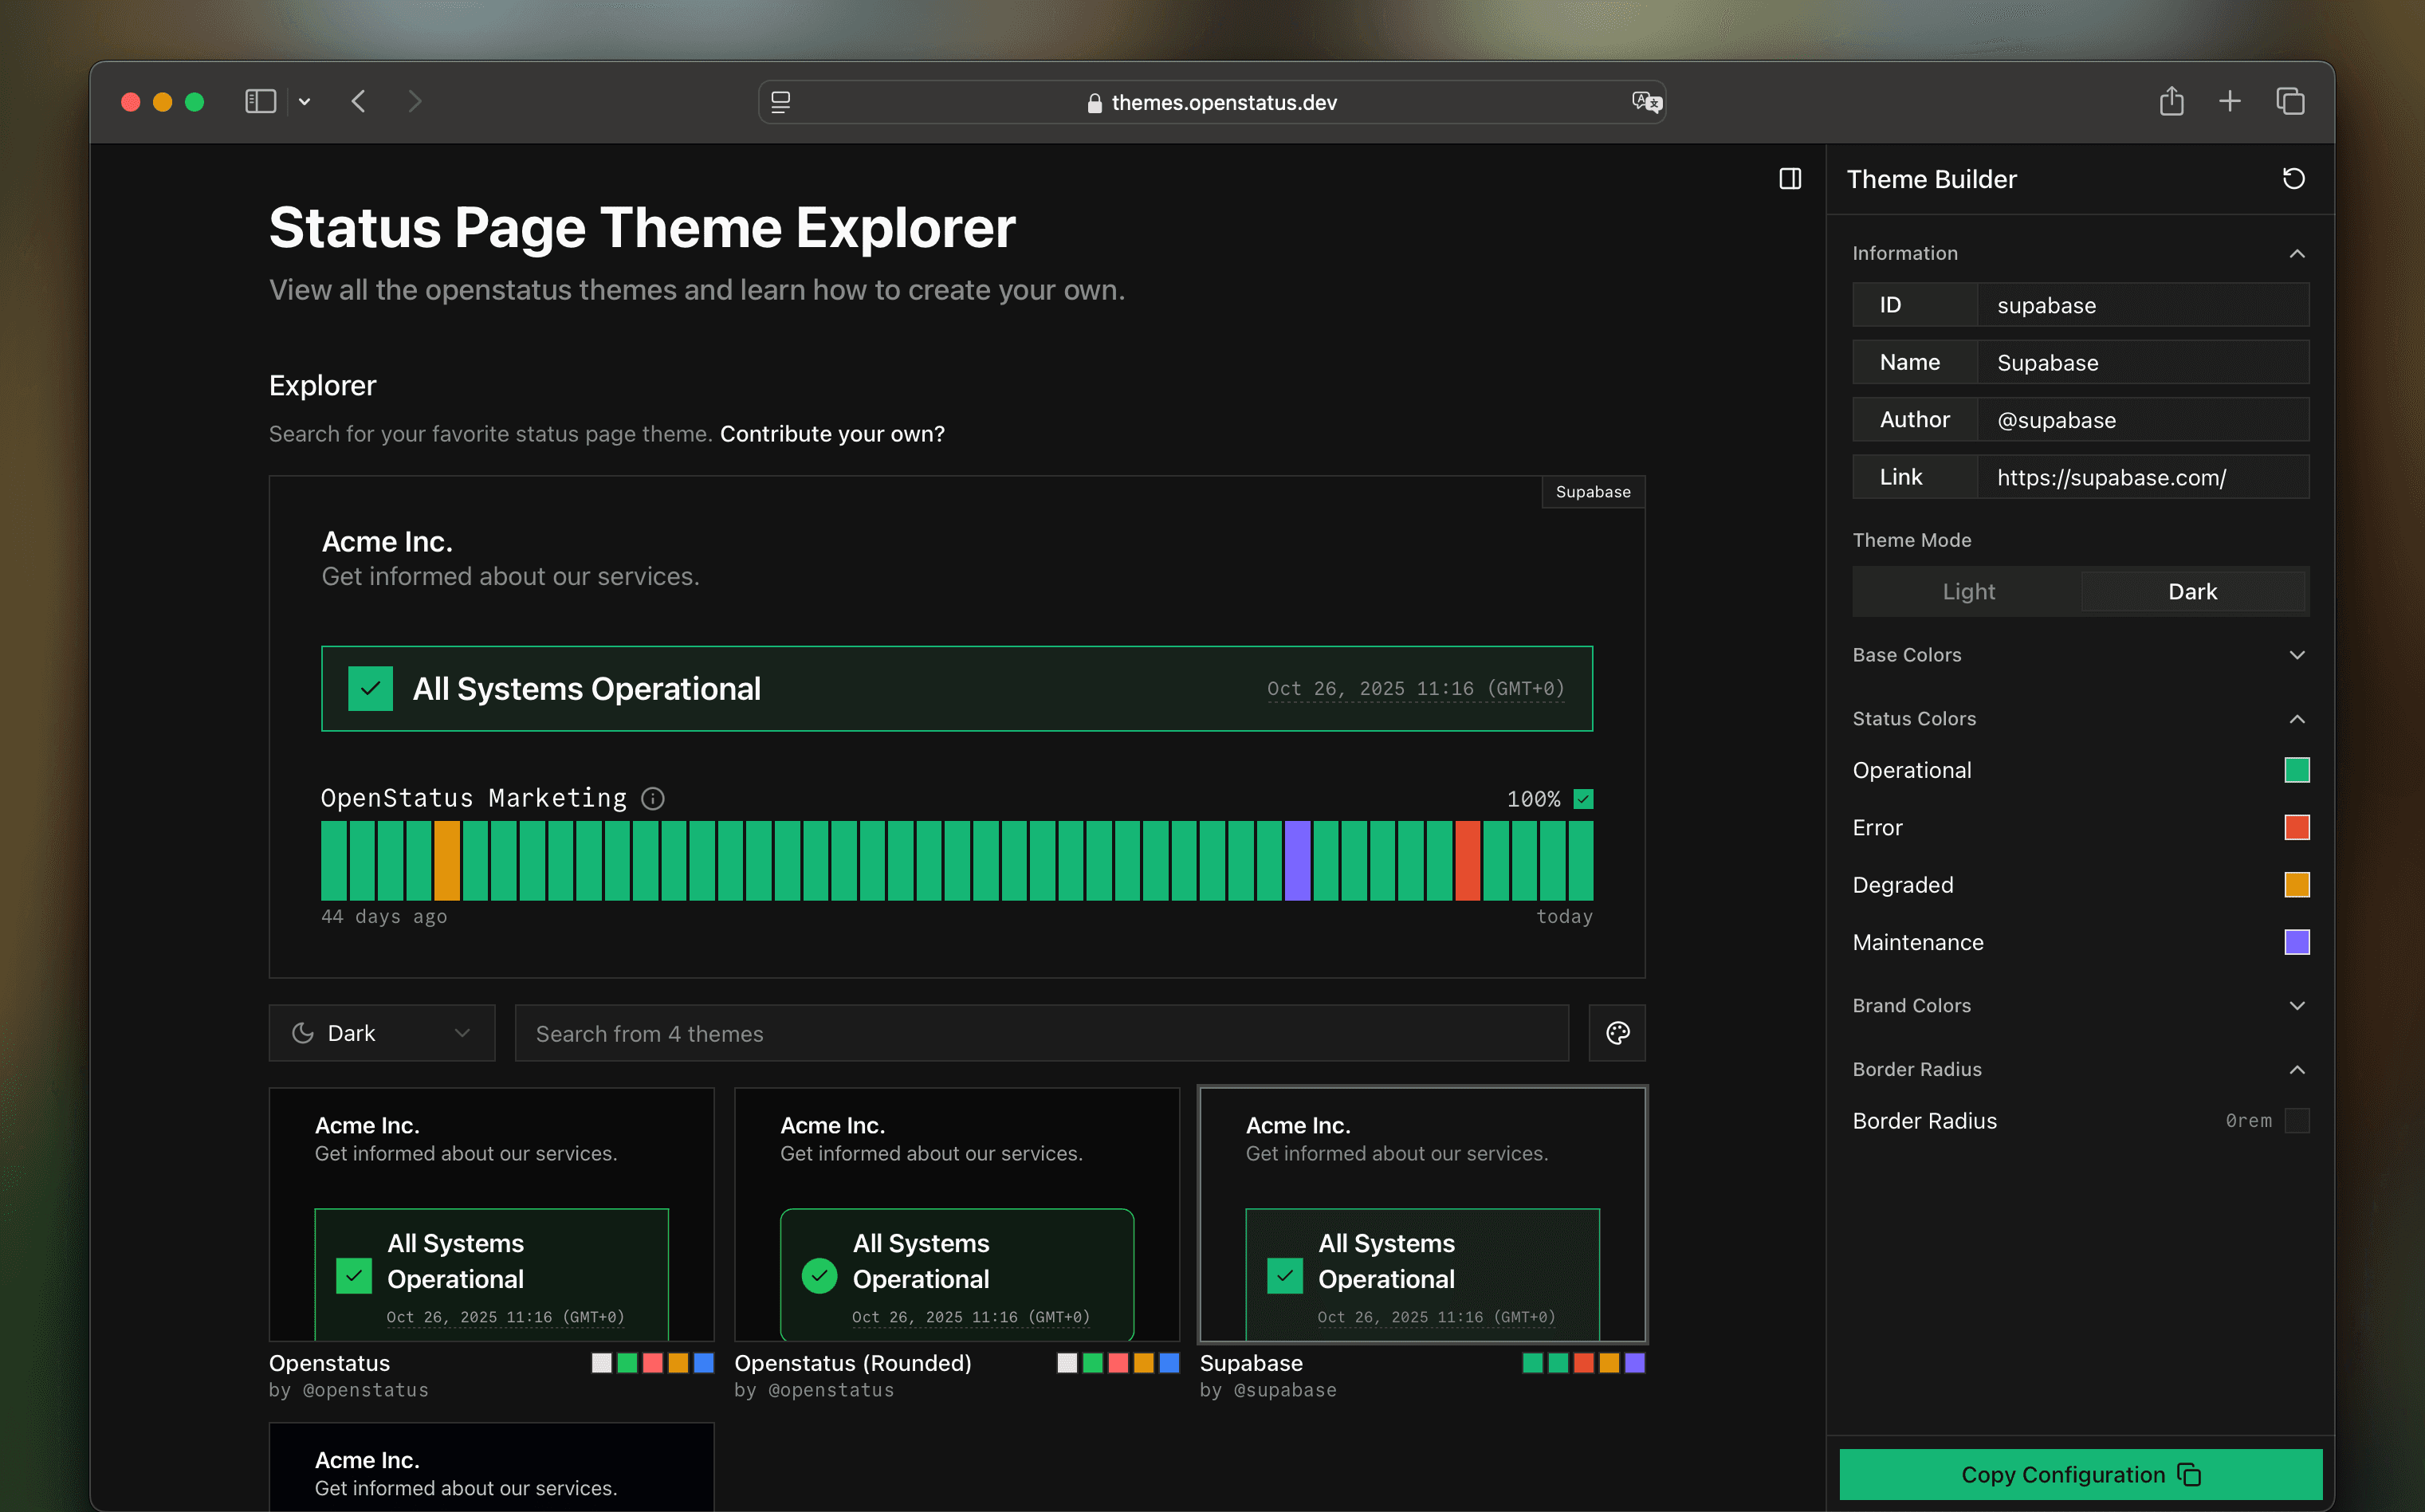
Task: Click the Copy Configuration button
Action: 2080,1474
